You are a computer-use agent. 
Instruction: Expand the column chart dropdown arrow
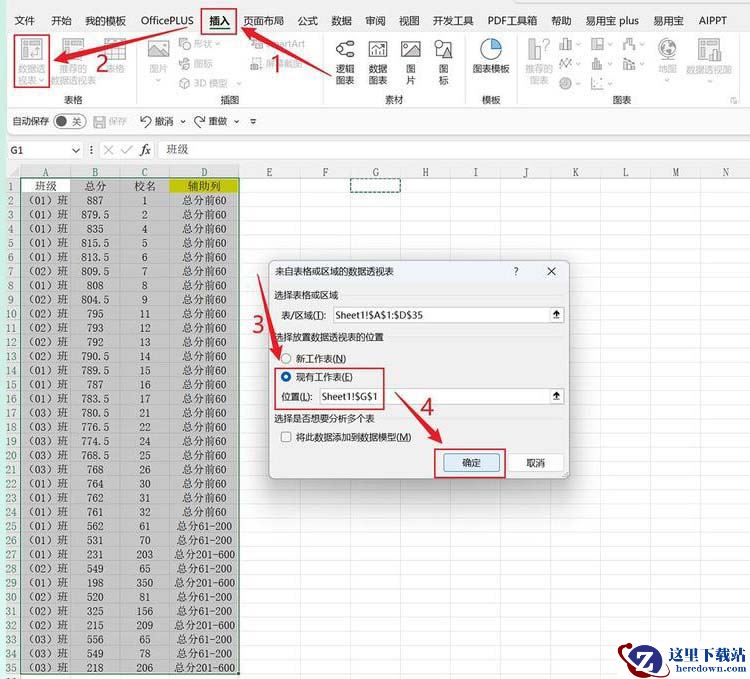coord(578,44)
